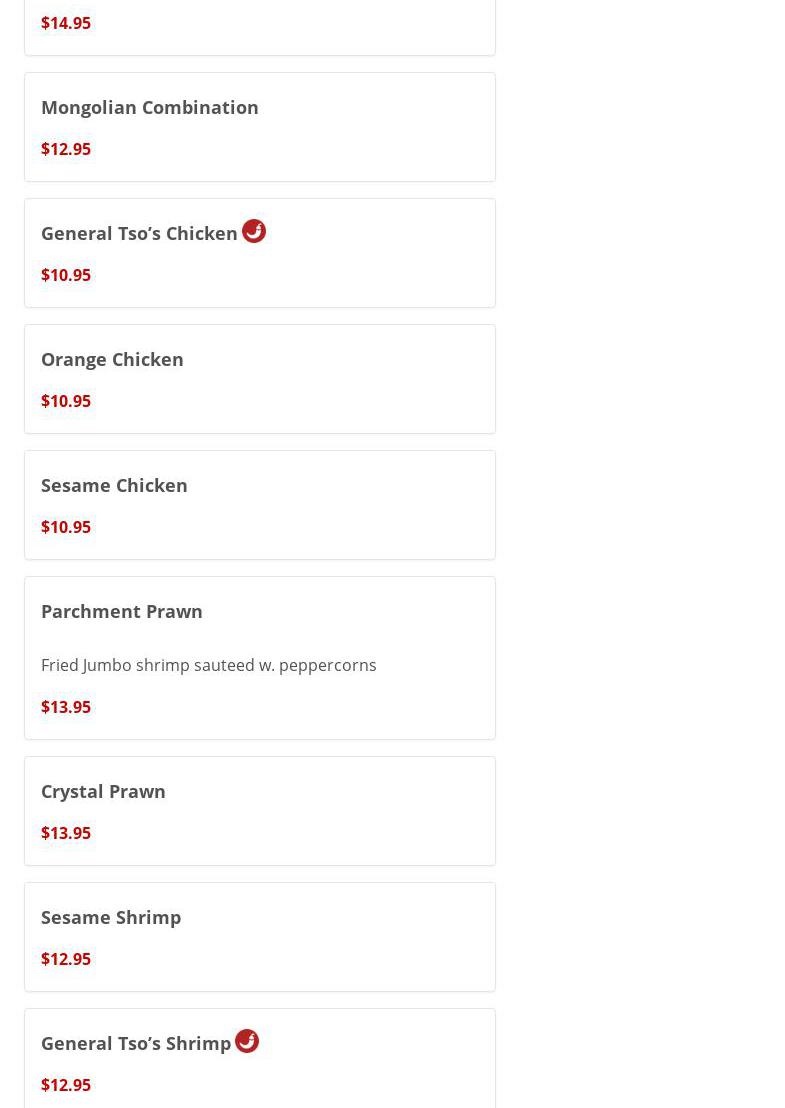The height and width of the screenshot is (1108, 785).
Task: Click the price under General Tso's Chicken
Action: pos(66,275)
